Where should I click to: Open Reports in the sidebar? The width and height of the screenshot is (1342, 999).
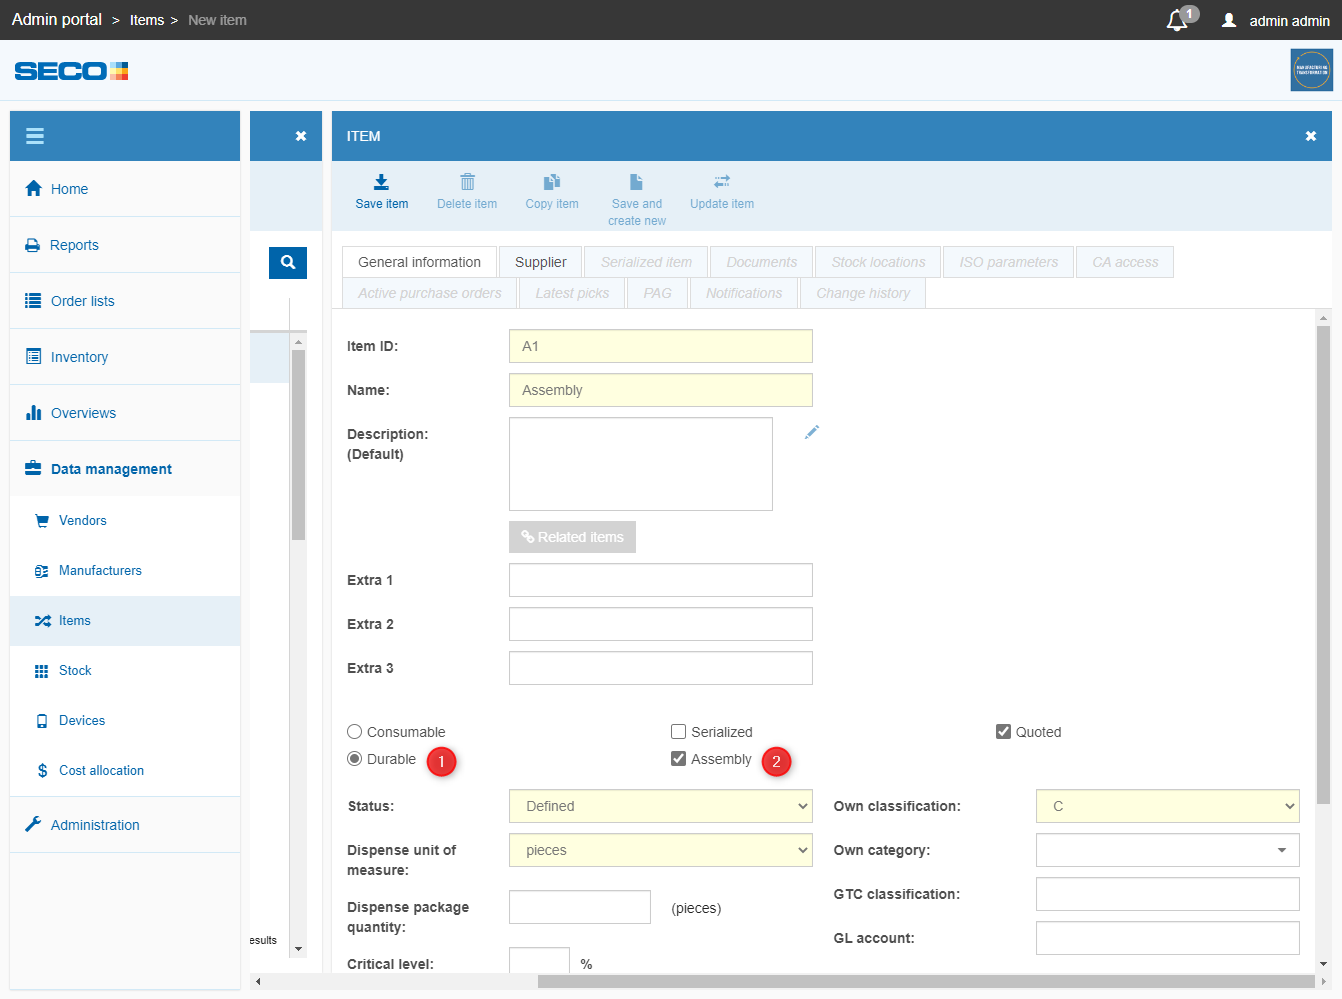(x=125, y=245)
